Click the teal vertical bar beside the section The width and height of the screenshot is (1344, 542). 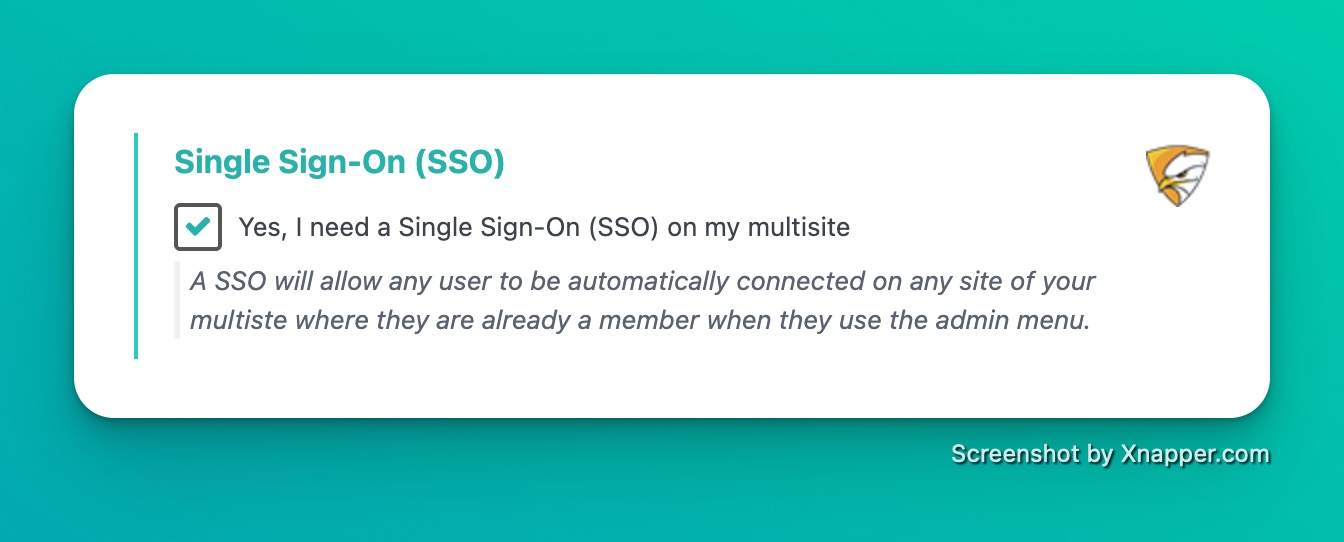(136, 245)
